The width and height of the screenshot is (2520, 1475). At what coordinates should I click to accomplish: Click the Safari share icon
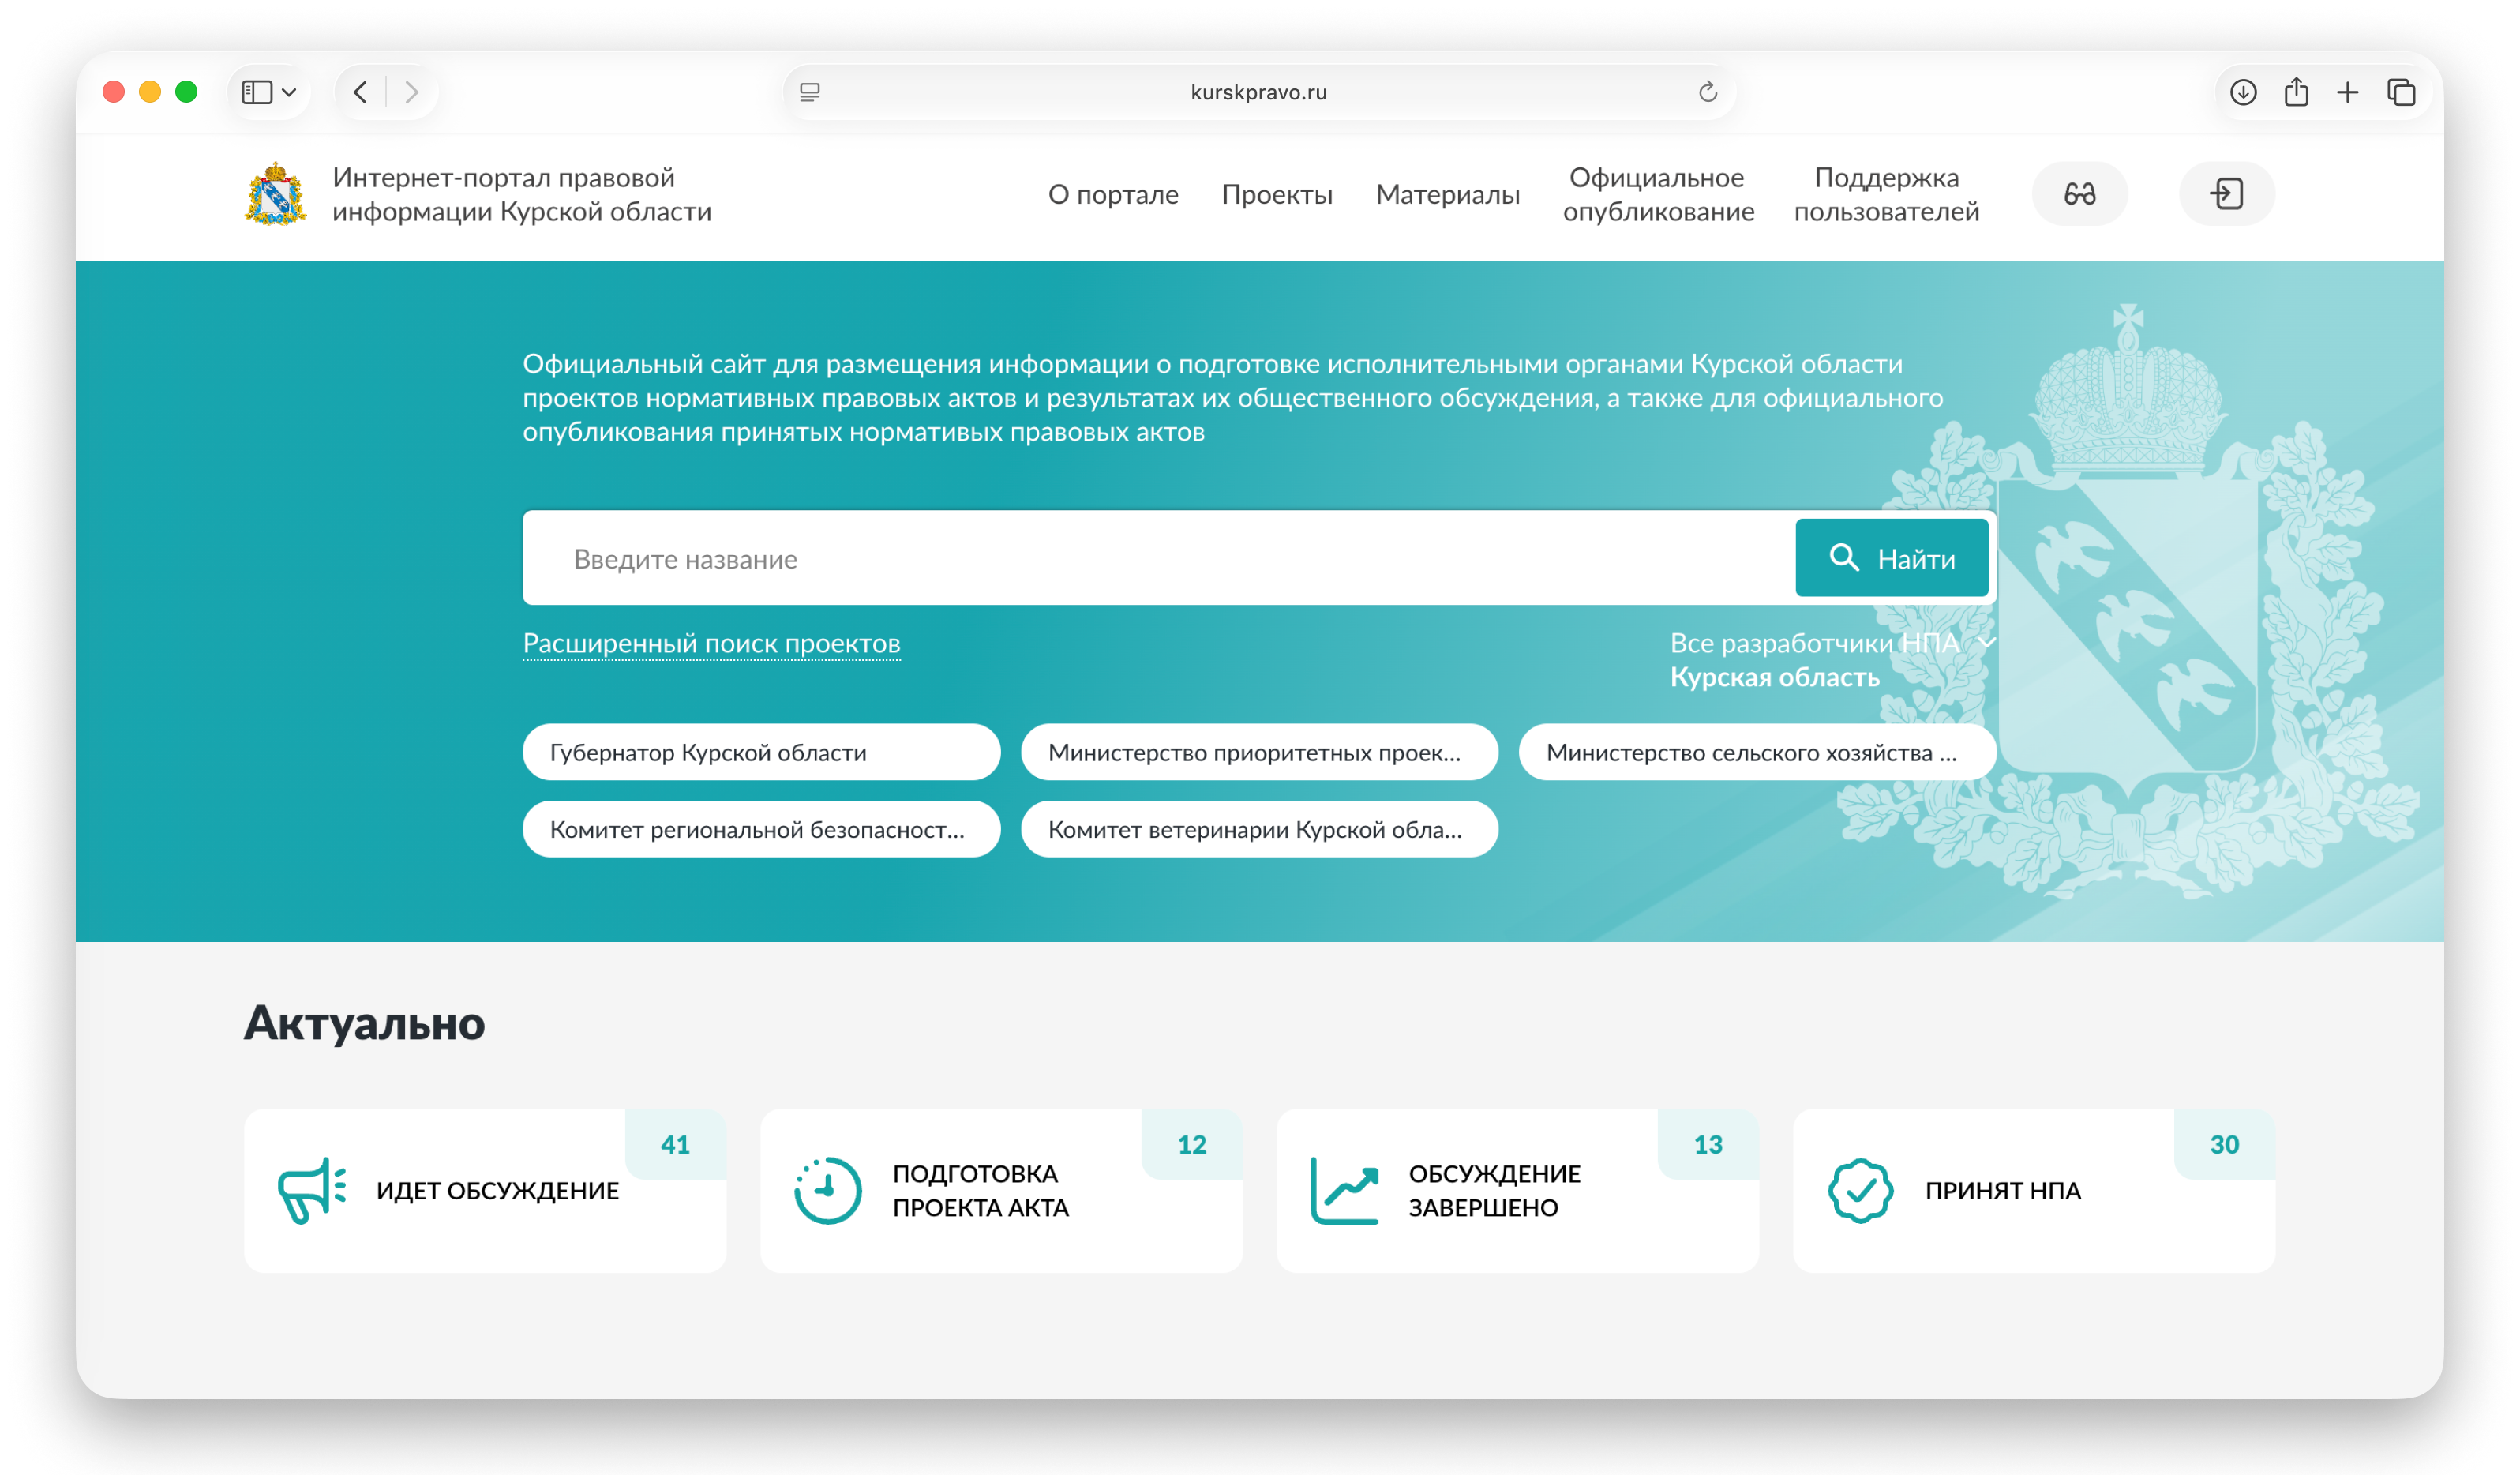point(2296,92)
